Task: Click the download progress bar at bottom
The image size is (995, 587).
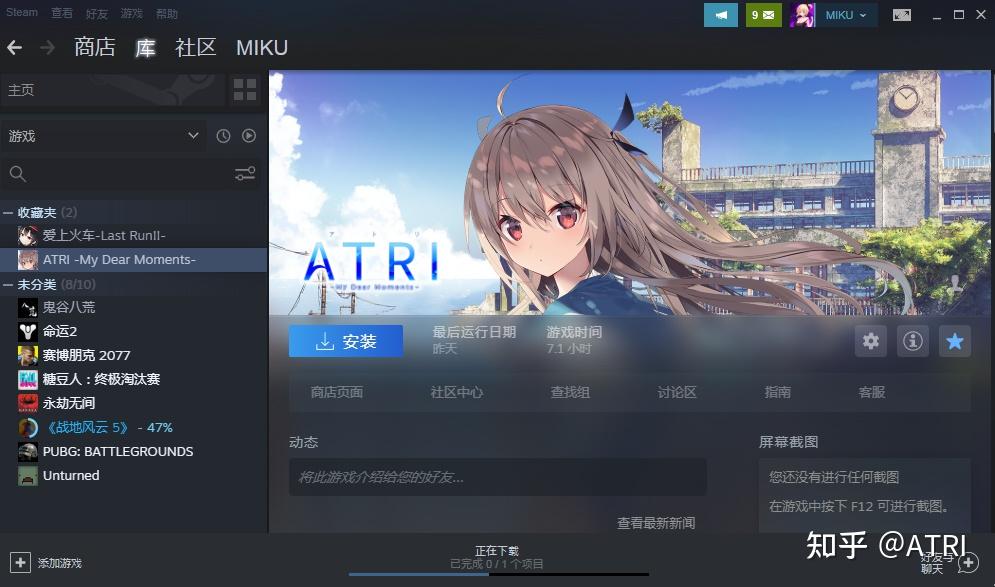Action: tap(496, 574)
